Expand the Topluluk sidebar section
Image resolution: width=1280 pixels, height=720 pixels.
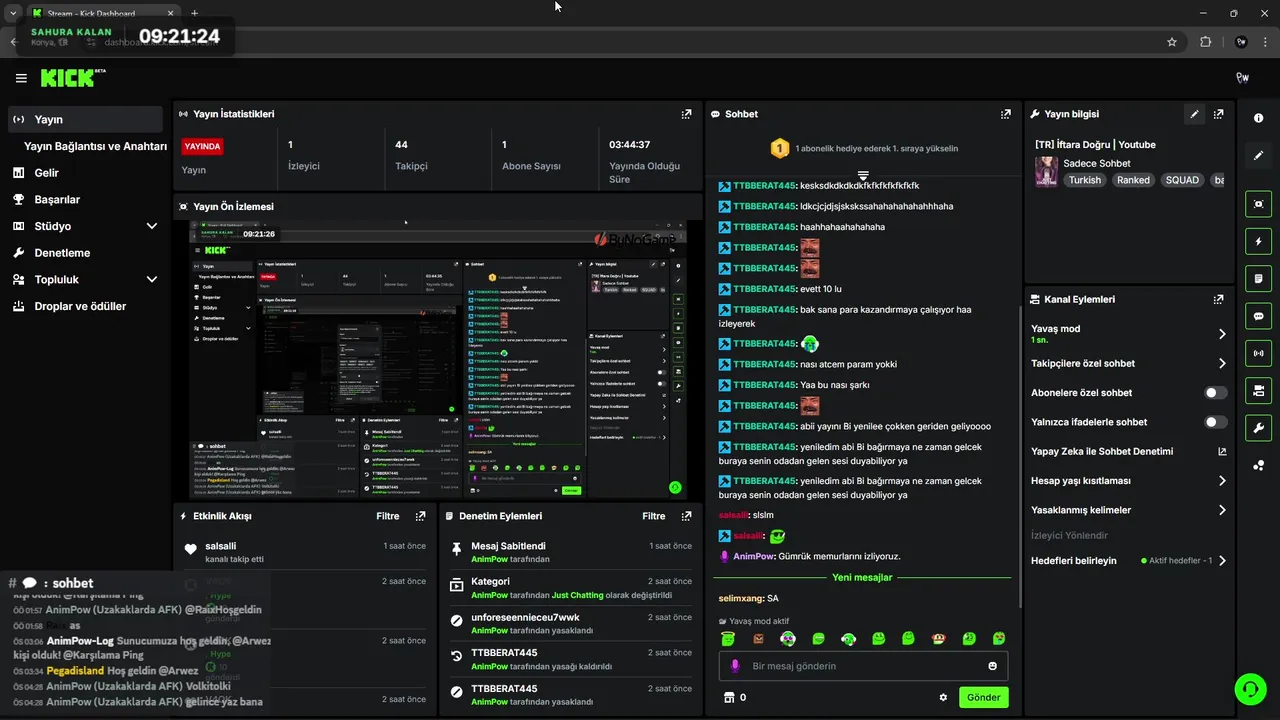tap(152, 280)
